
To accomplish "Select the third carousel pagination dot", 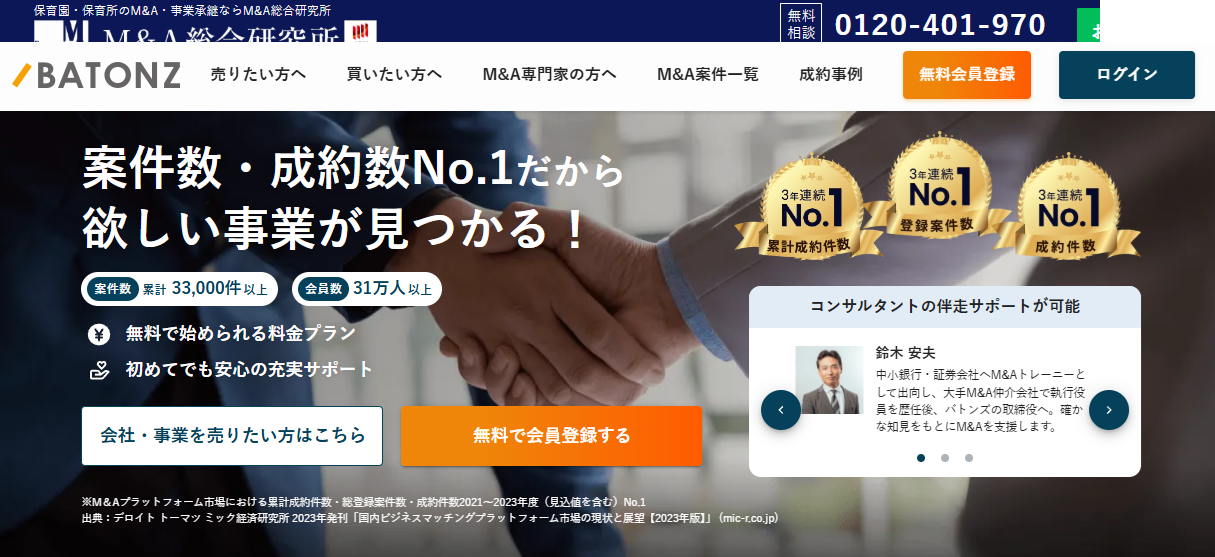I will click(x=969, y=458).
